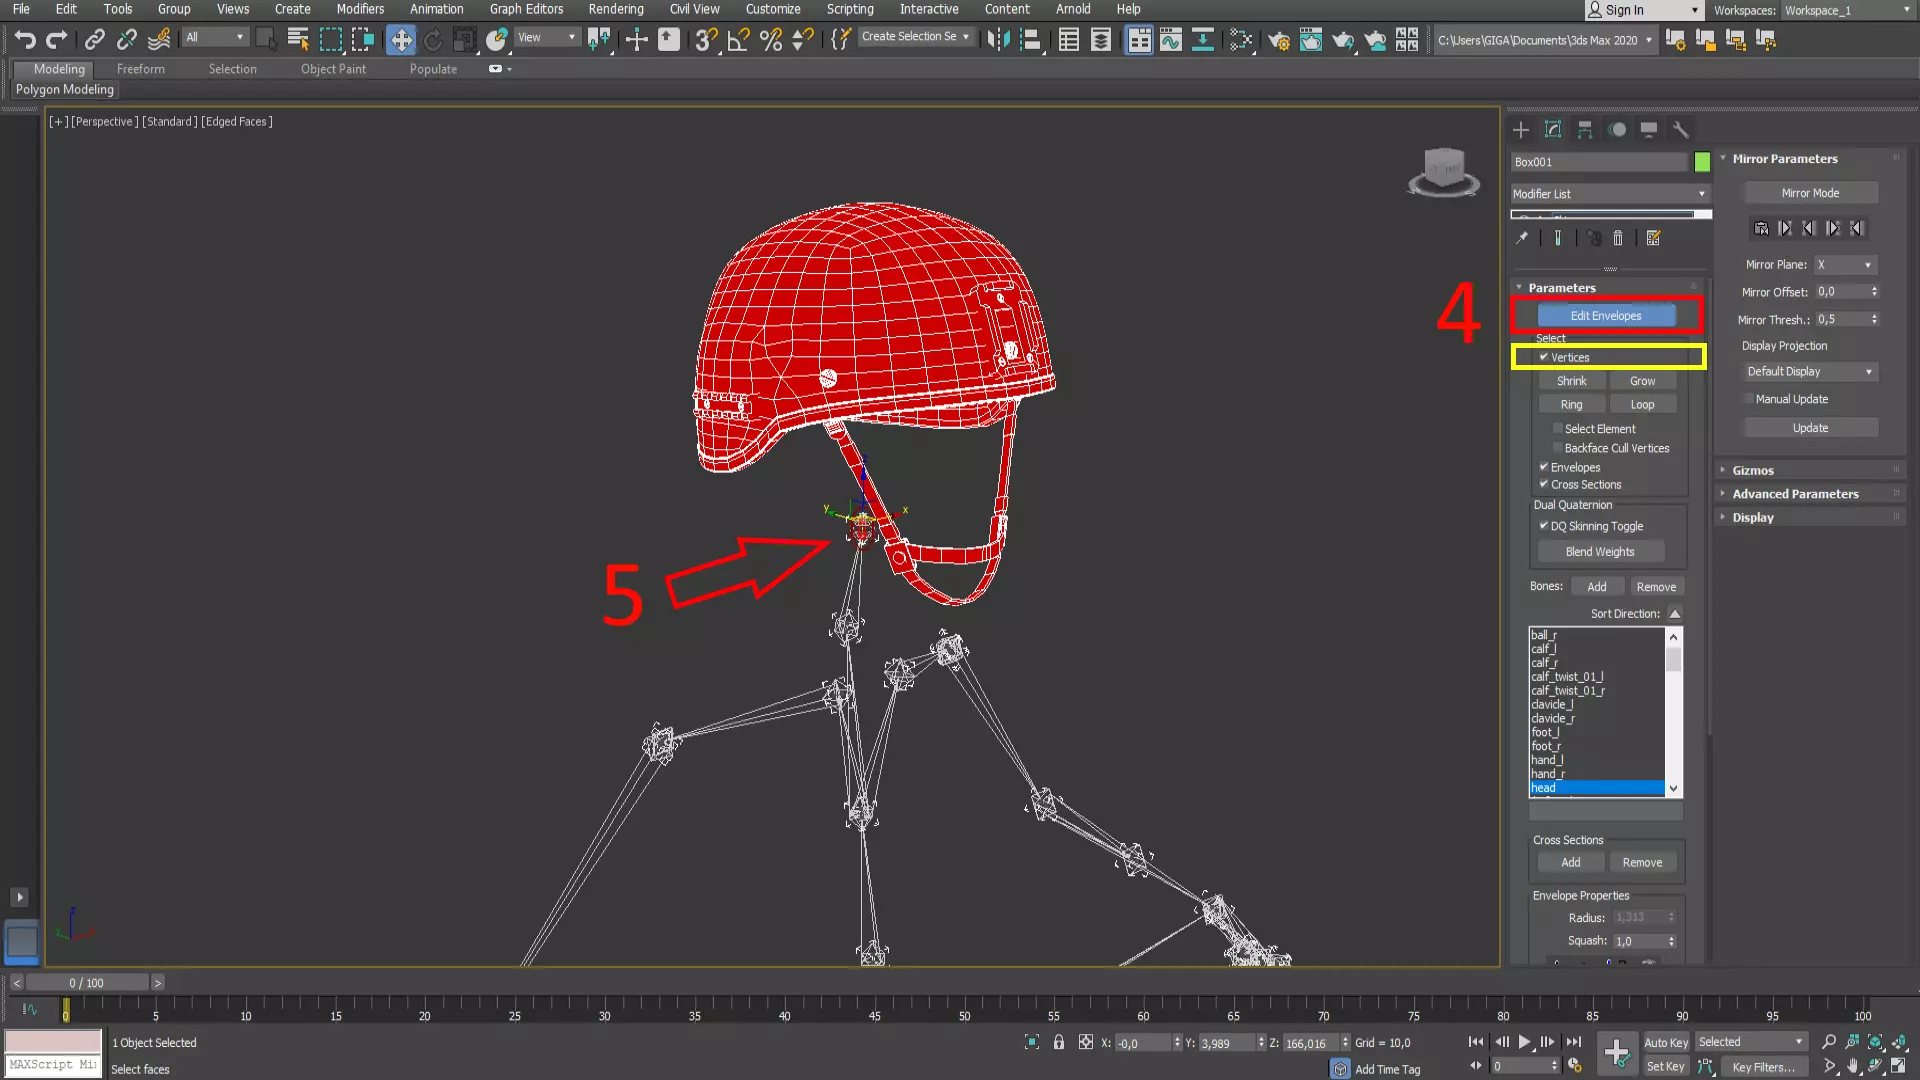This screenshot has width=1920, height=1080.
Task: Toggle the Angle Snap icon
Action: (x=738, y=40)
